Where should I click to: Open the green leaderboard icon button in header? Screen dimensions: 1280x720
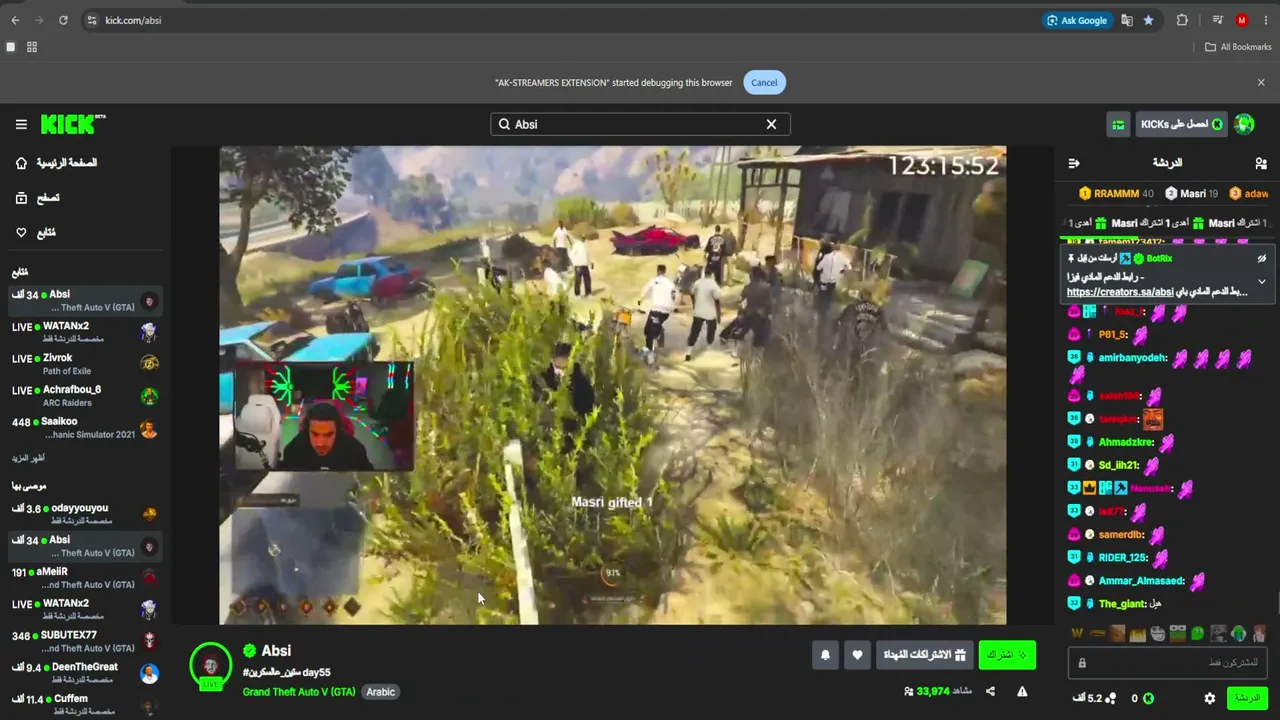[x=1119, y=124]
